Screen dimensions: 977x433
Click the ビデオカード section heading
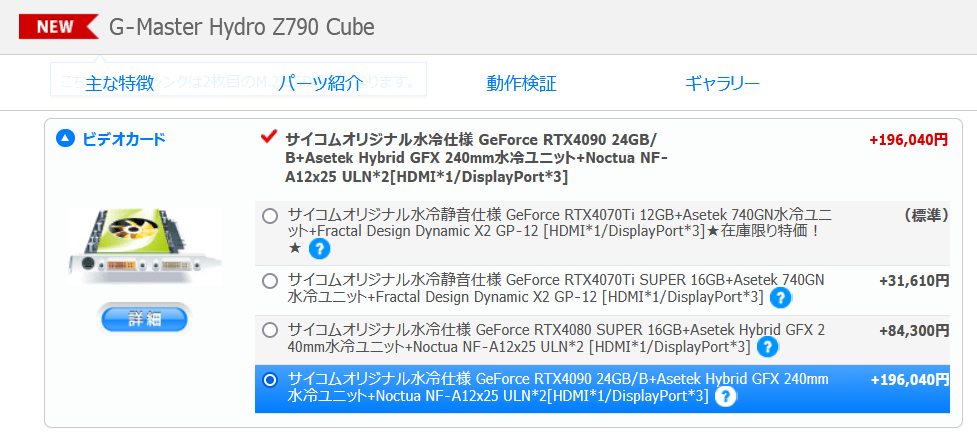tap(124, 139)
